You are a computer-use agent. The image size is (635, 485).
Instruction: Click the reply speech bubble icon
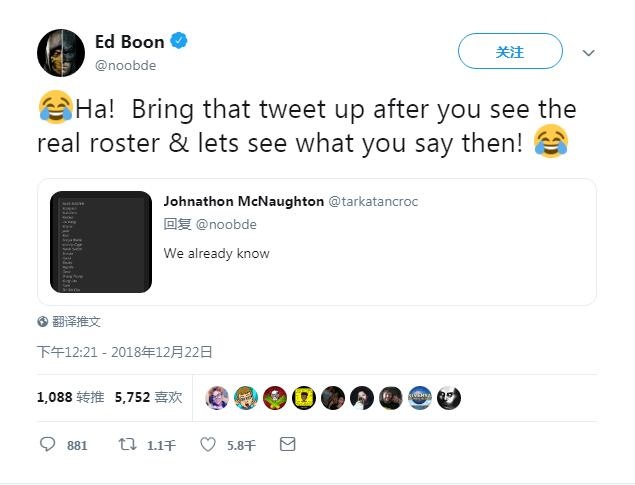pos(47,445)
